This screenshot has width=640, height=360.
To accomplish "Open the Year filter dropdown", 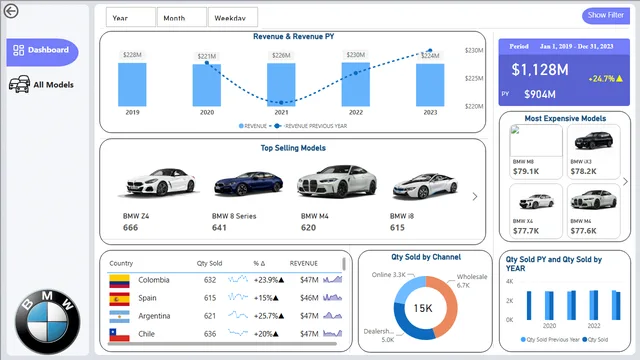I will 131,18.
